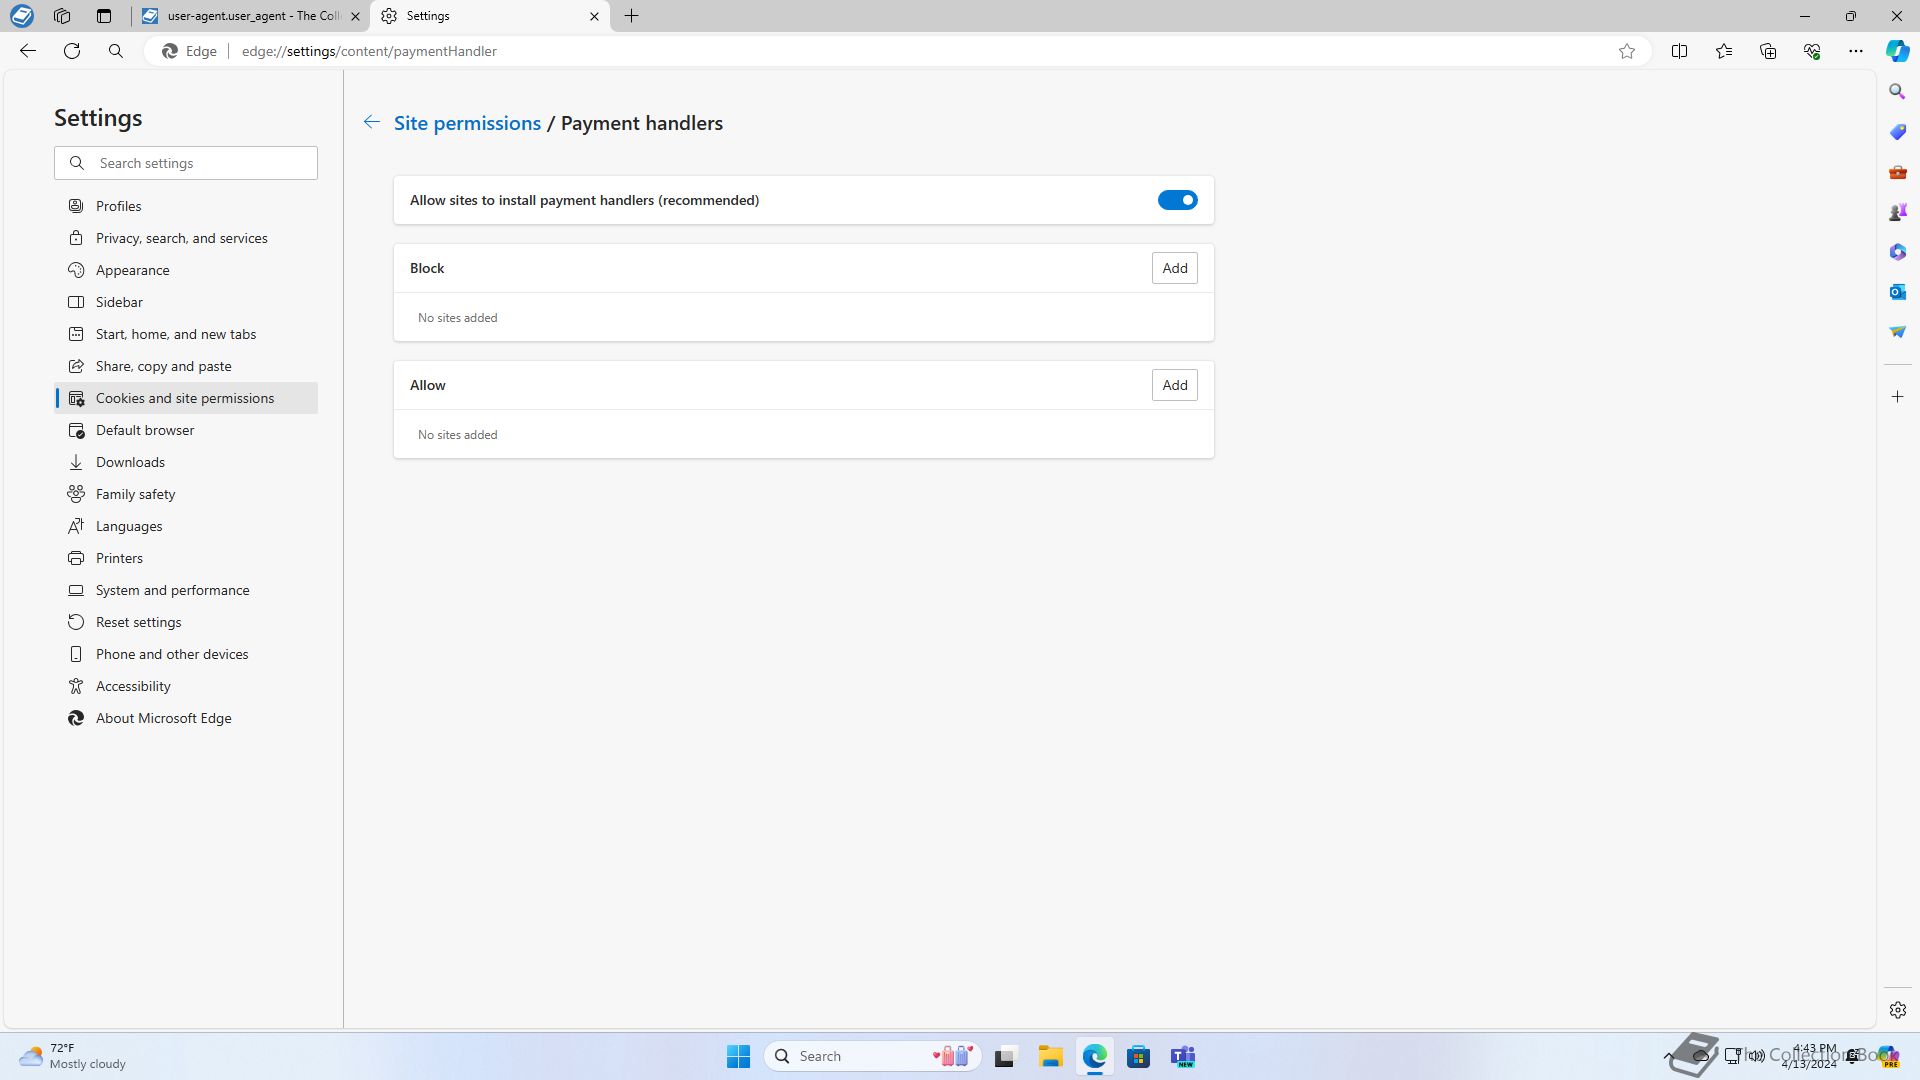Switch to the user-agent.user_agent tab
Screen dimensions: 1920x1080
pos(251,16)
